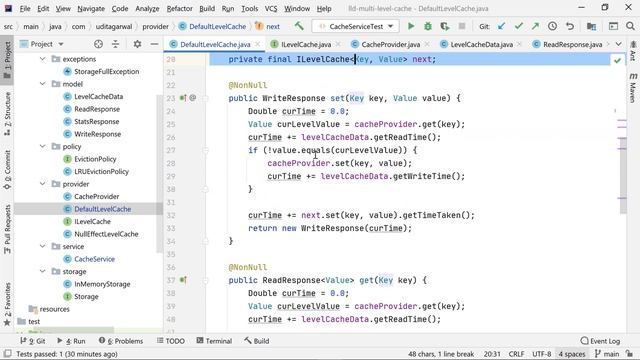The height and width of the screenshot is (360, 640).
Task: Open the Refactor menu
Action: point(179,8)
